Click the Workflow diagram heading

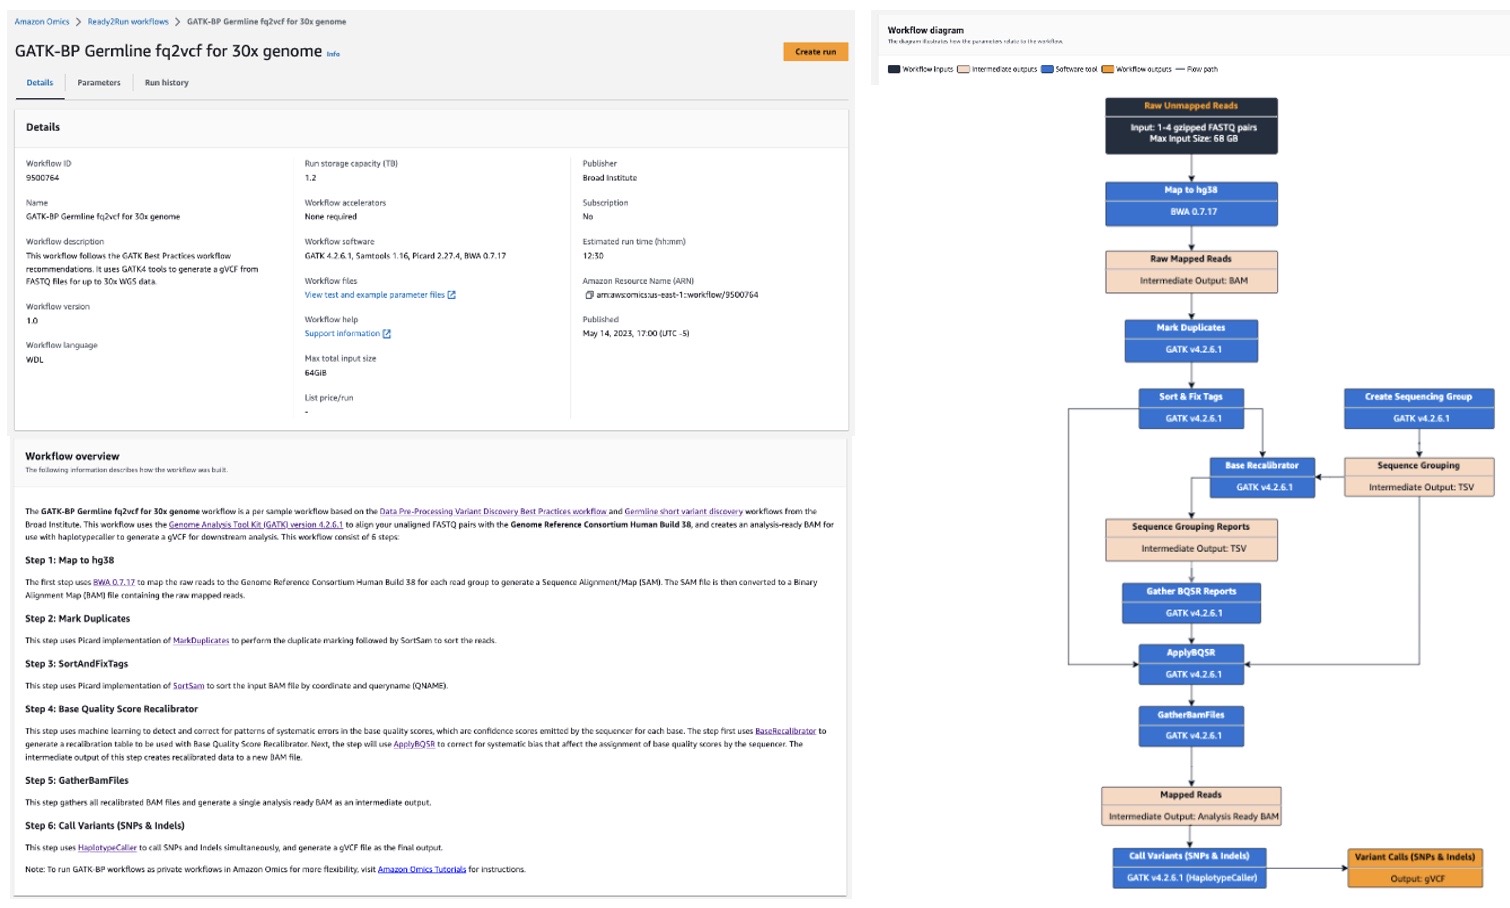pos(926,30)
